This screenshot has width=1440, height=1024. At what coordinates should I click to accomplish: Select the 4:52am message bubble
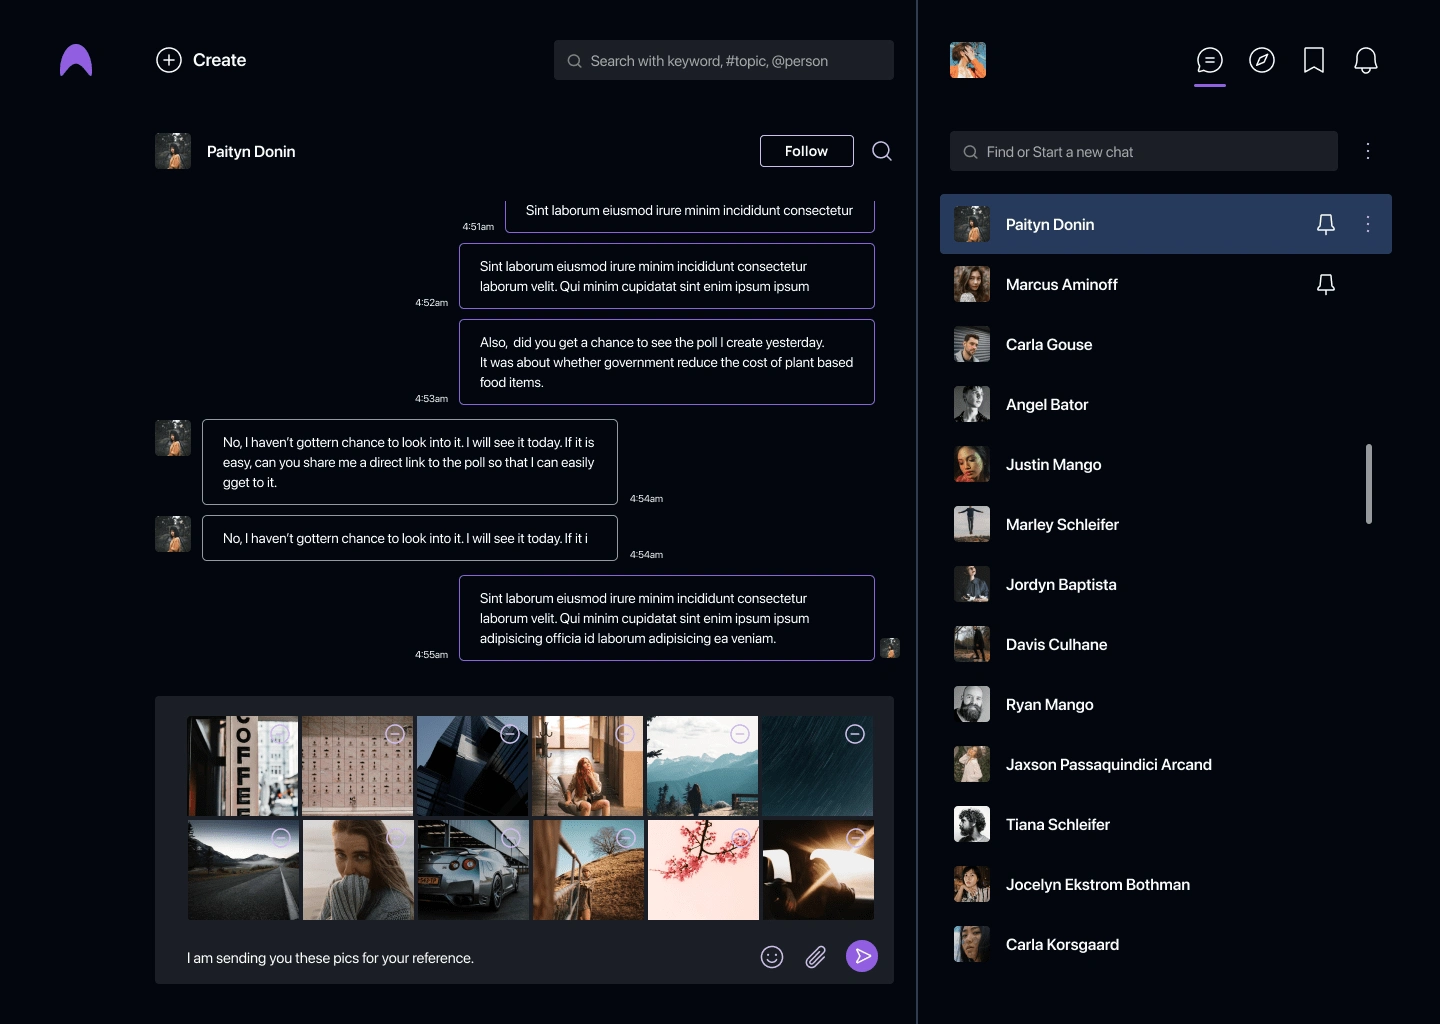(667, 276)
